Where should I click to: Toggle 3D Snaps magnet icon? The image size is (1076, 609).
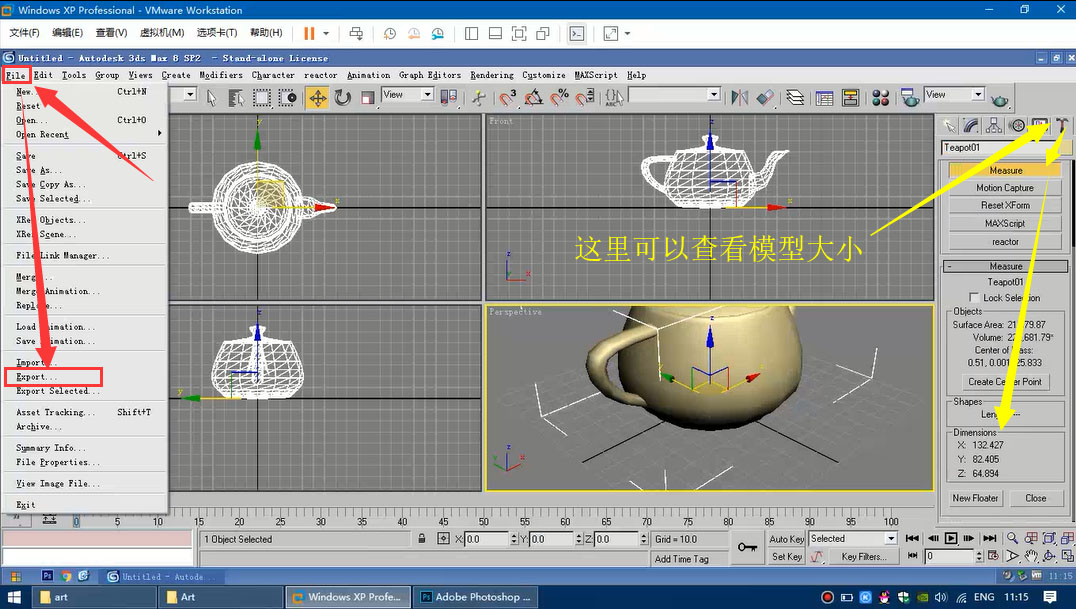tap(507, 98)
